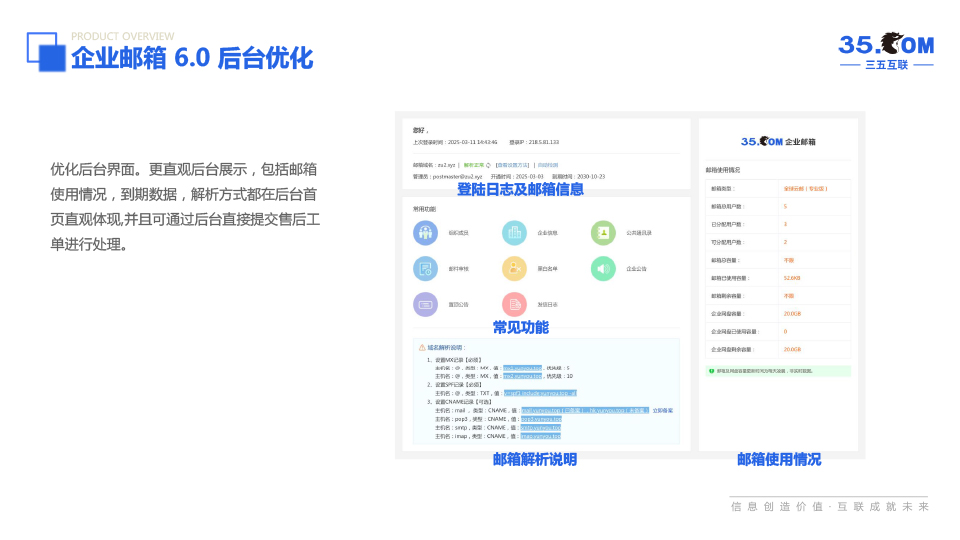Select the first highlighted MX record value
This screenshot has width=960, height=540.
522,368
